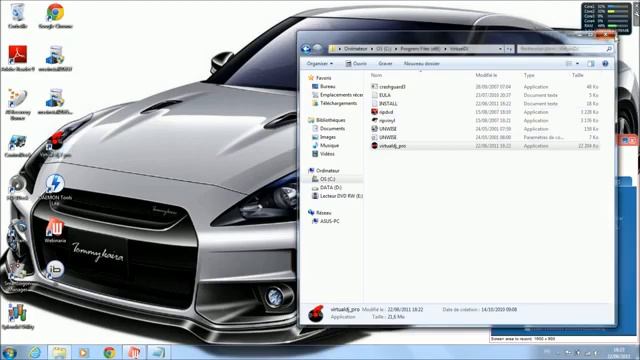The height and width of the screenshot is (360, 640).
Task: Click OS (C:) in address bar breadcrumb
Action: 383,49
